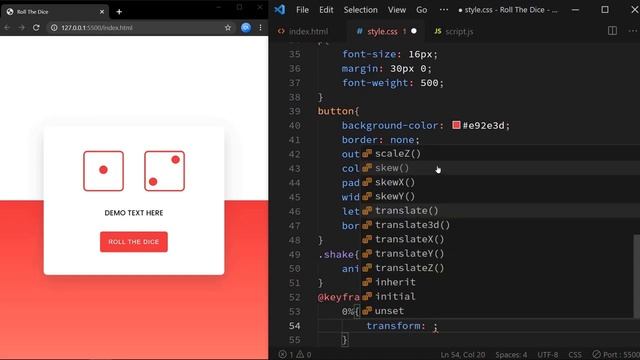Click Ln 54, Col 20 in status bar
The image size is (640, 360).
(463, 355)
